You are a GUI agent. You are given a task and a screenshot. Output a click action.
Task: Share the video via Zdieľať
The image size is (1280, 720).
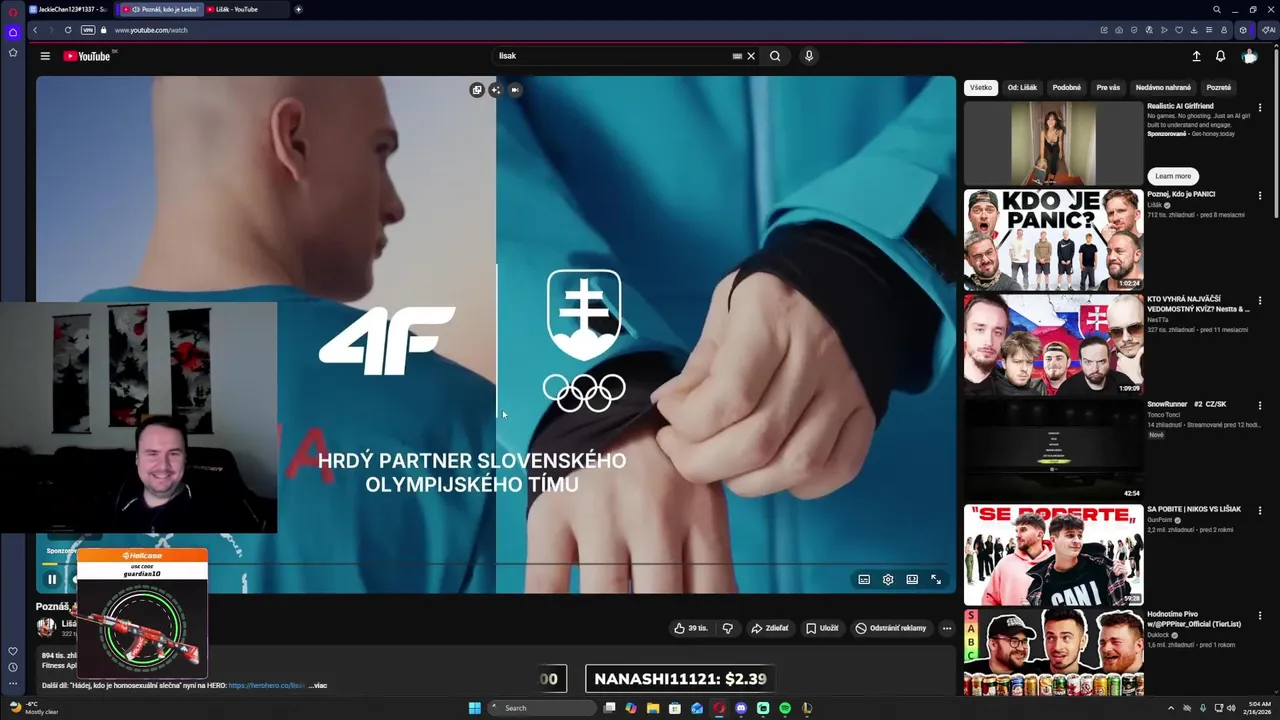pos(770,628)
